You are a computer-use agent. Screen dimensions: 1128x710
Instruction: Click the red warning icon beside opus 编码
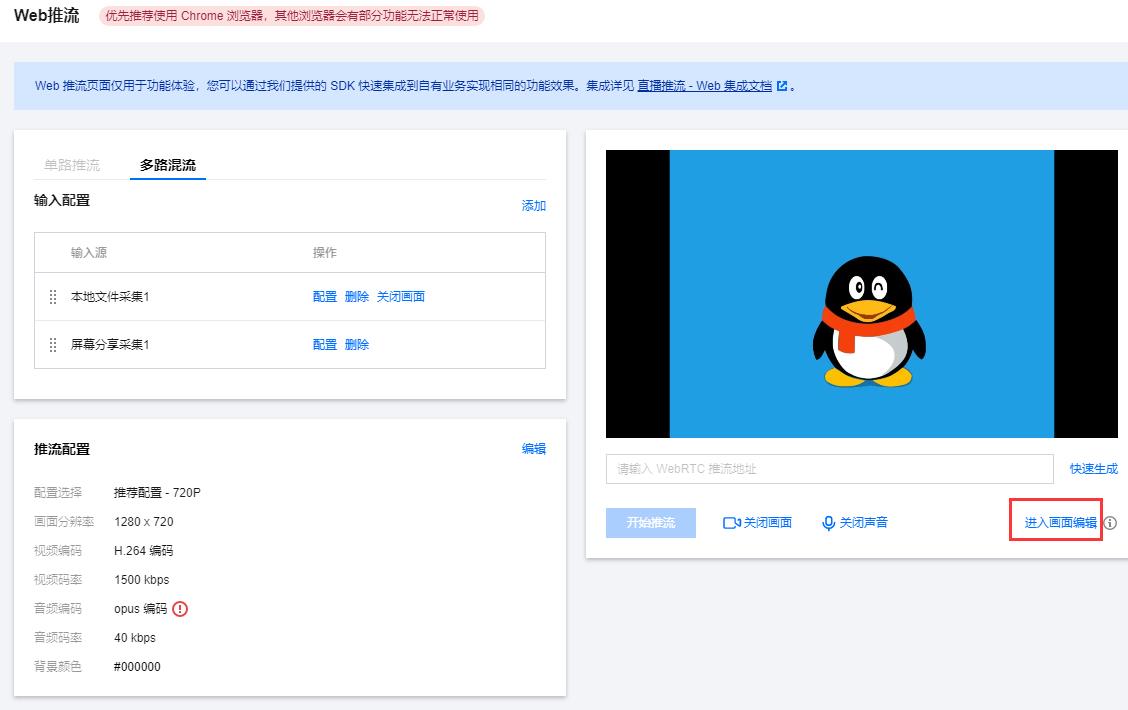(180, 609)
